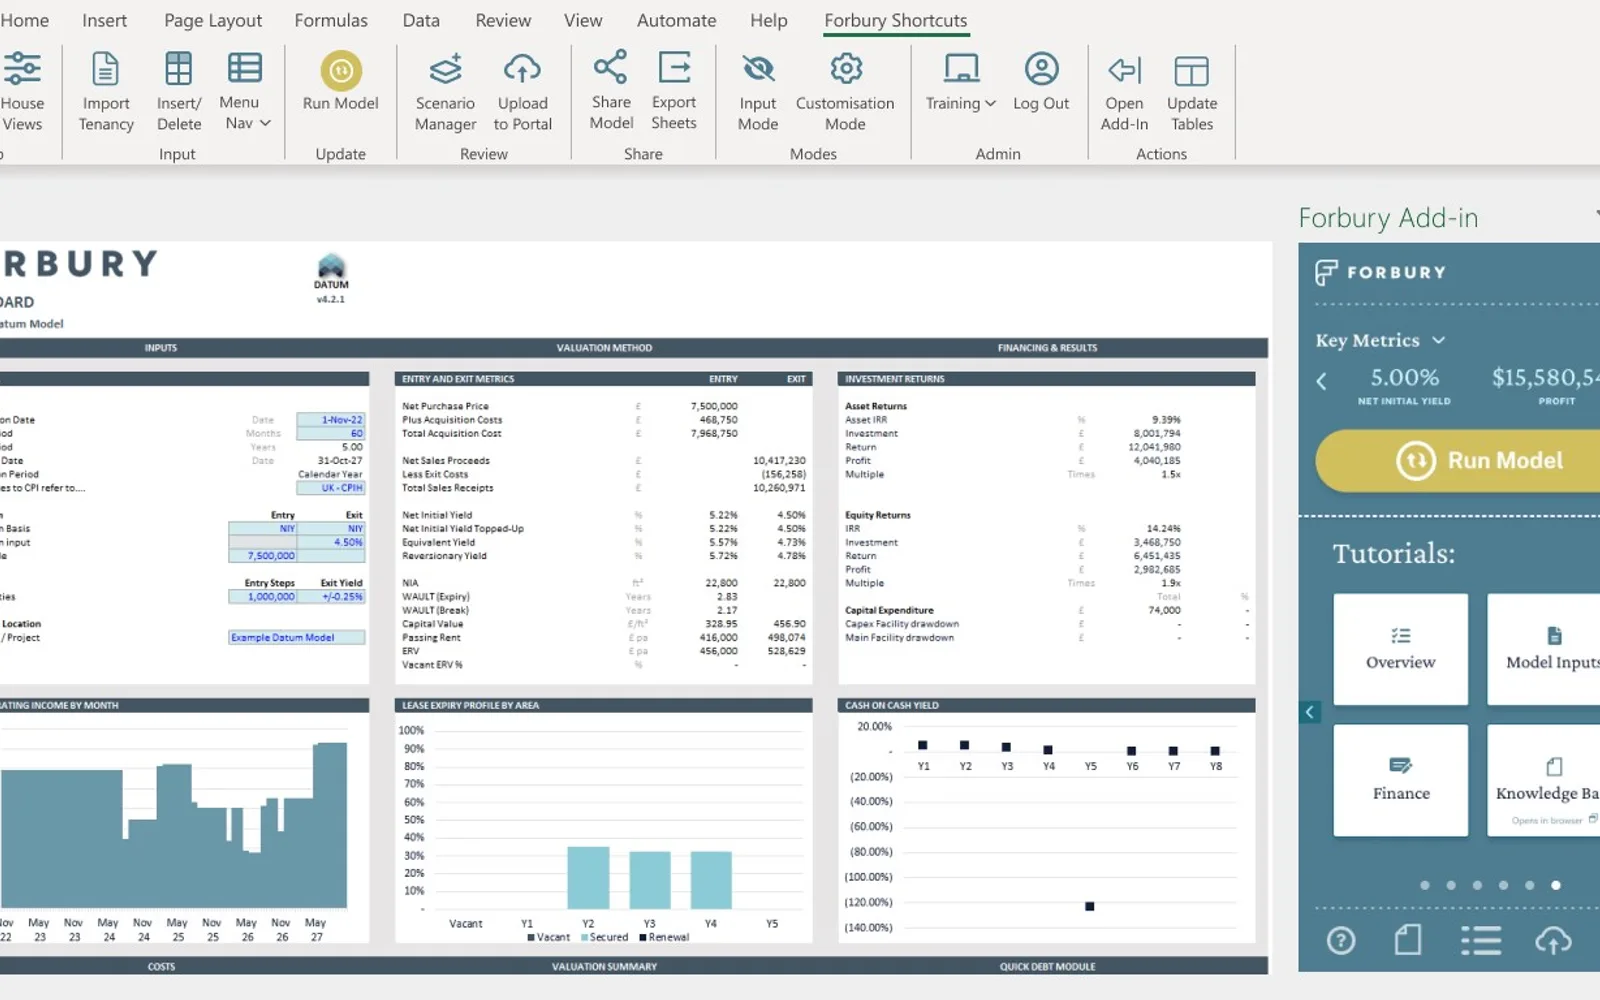Click the Share Model icon

click(x=610, y=68)
